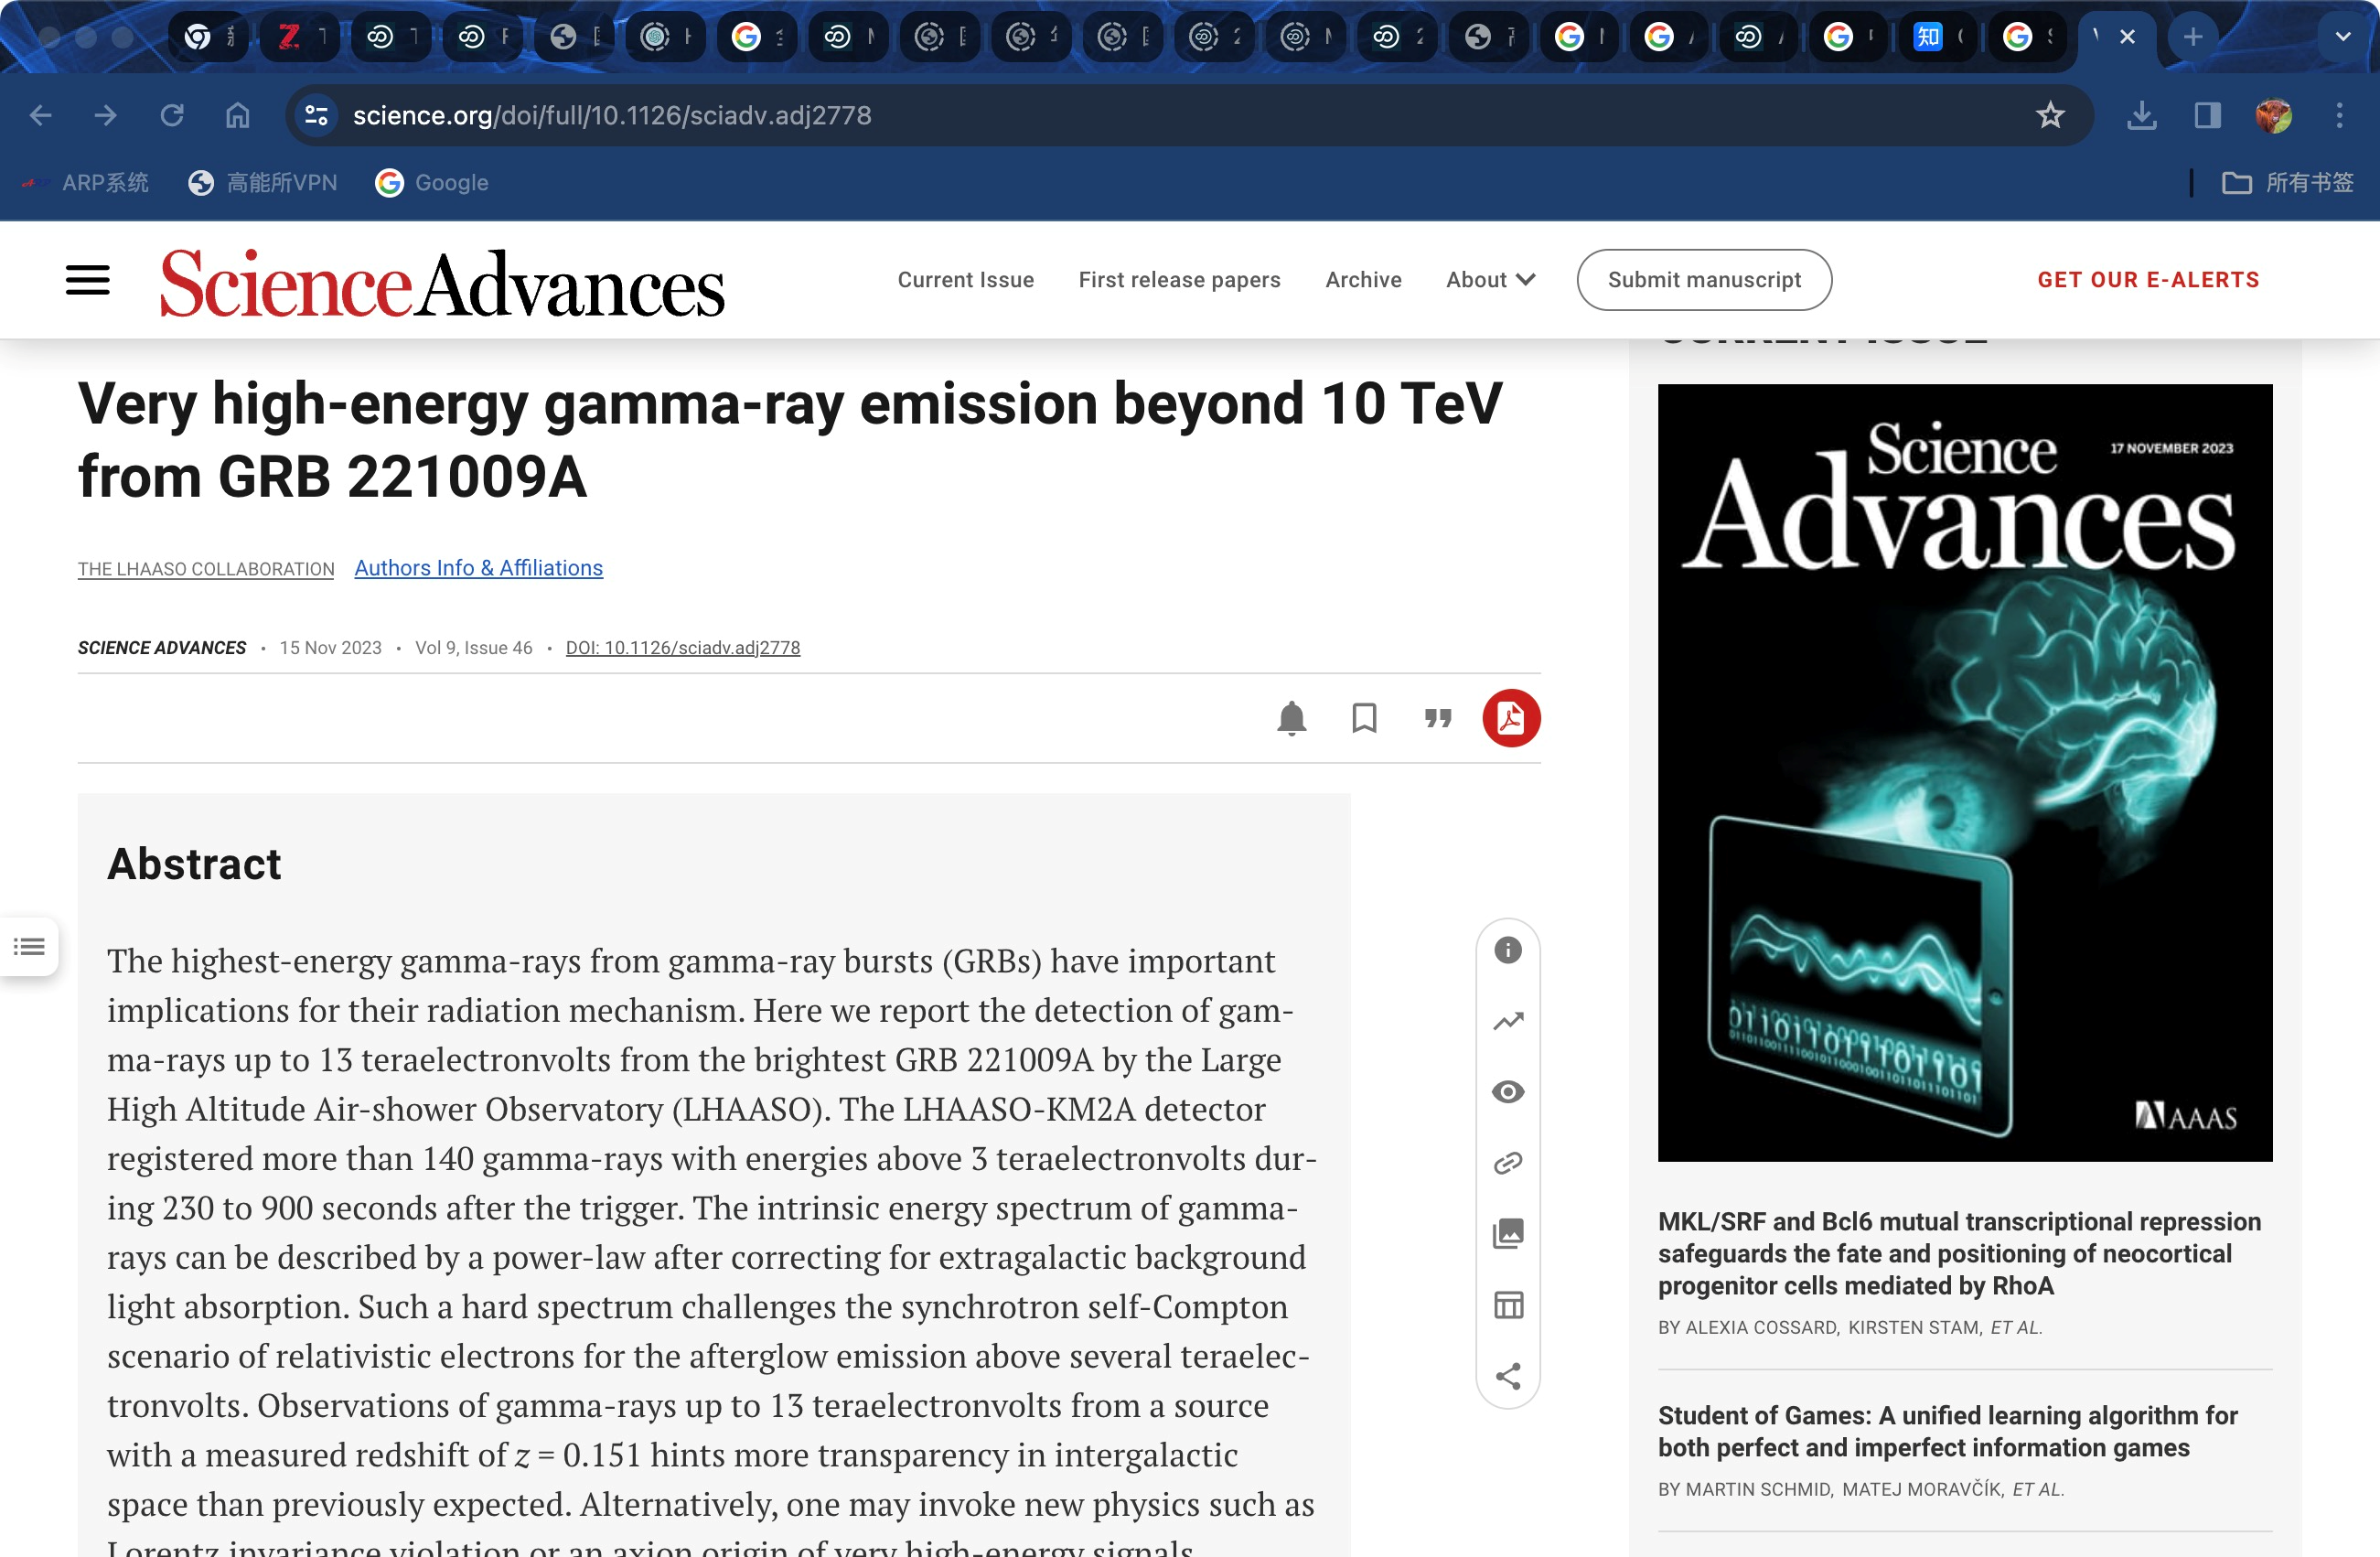Screen dimensions: 2380x1557
Task: Open the 高能所VPN bookmark
Action: point(263,183)
